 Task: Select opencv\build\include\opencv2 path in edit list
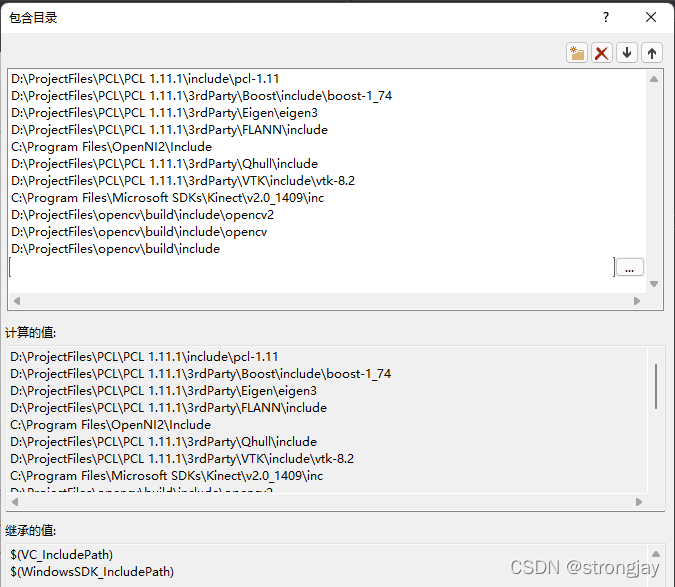coord(142,215)
